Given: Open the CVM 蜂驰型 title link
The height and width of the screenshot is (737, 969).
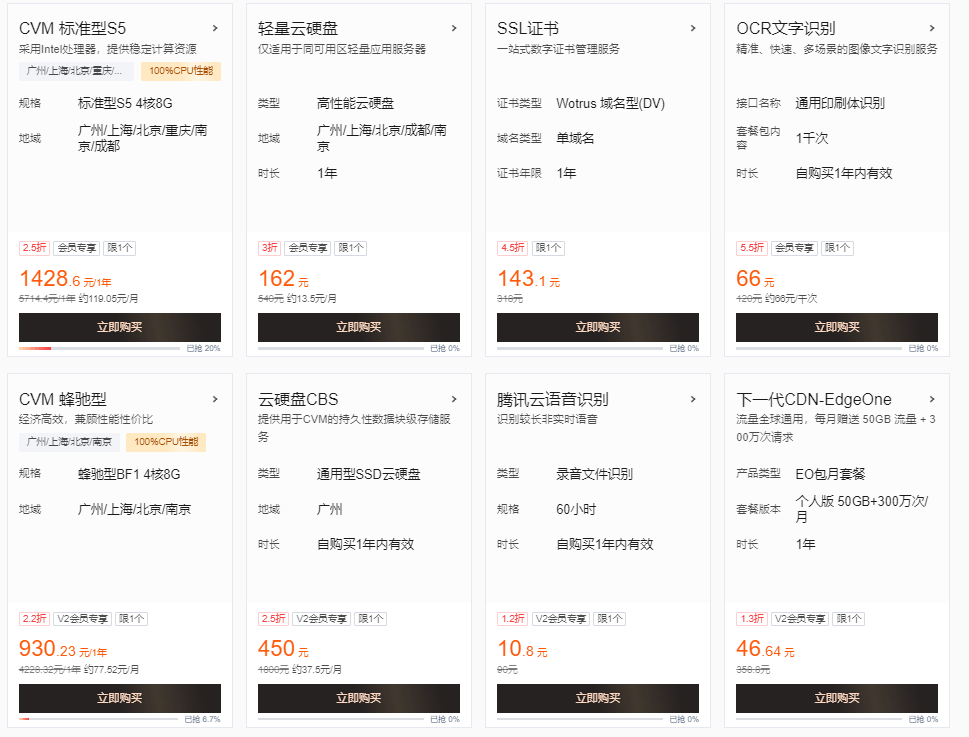Looking at the screenshot, I should point(63,399).
